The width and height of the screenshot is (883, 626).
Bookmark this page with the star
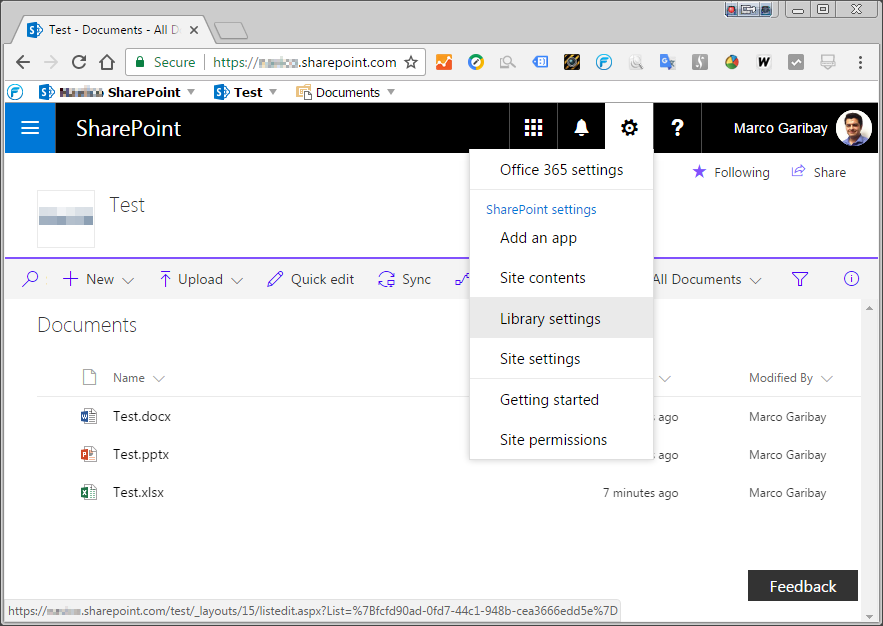pyautogui.click(x=412, y=62)
